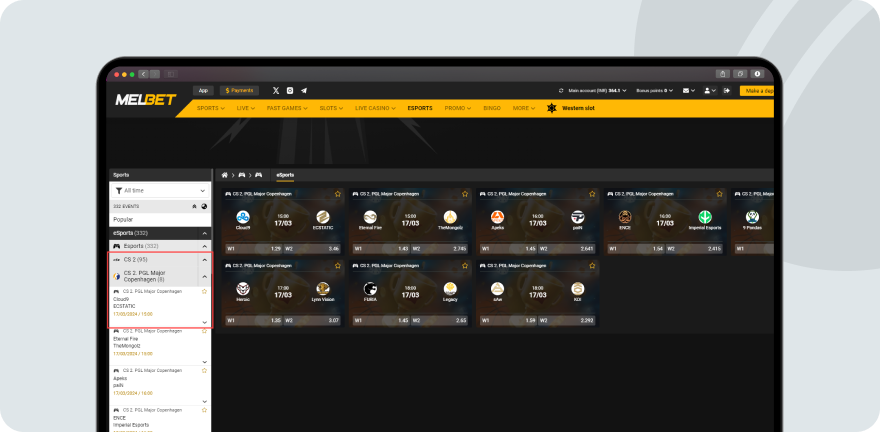Open the Telegram social icon
Screen dimensions: 880x432
pos(304,90)
